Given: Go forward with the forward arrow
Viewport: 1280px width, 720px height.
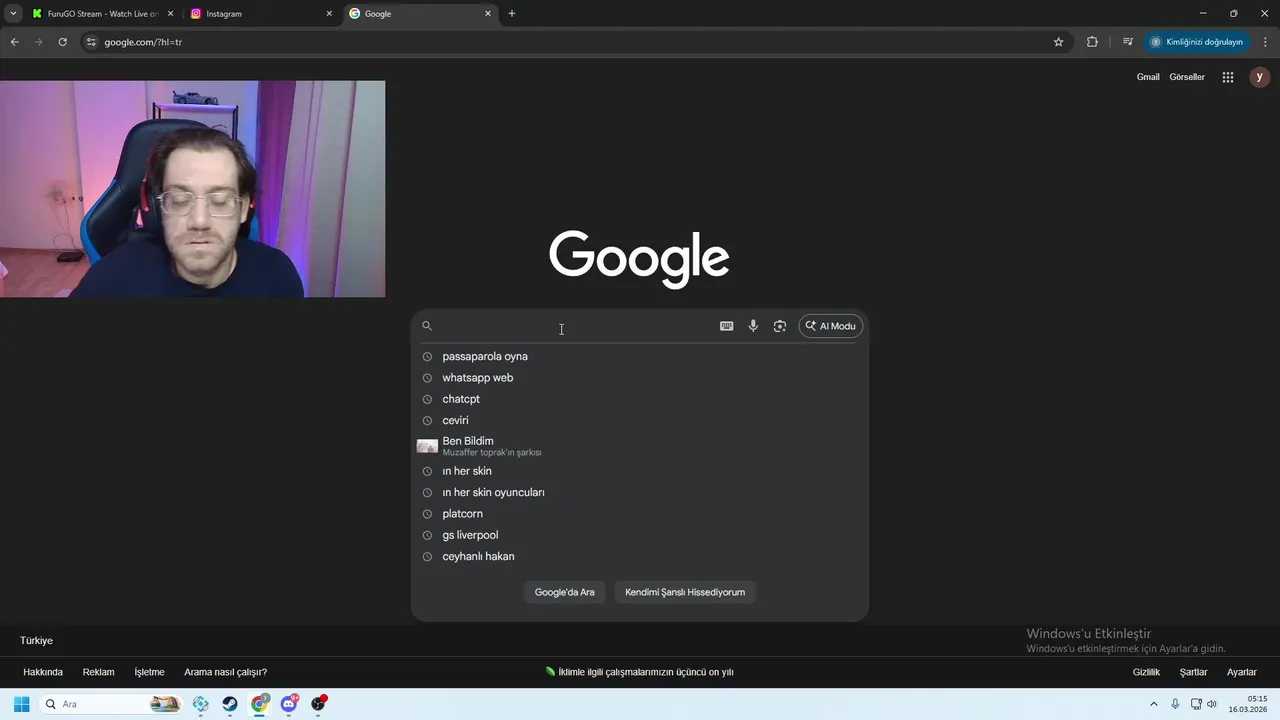Looking at the screenshot, I should (38, 42).
